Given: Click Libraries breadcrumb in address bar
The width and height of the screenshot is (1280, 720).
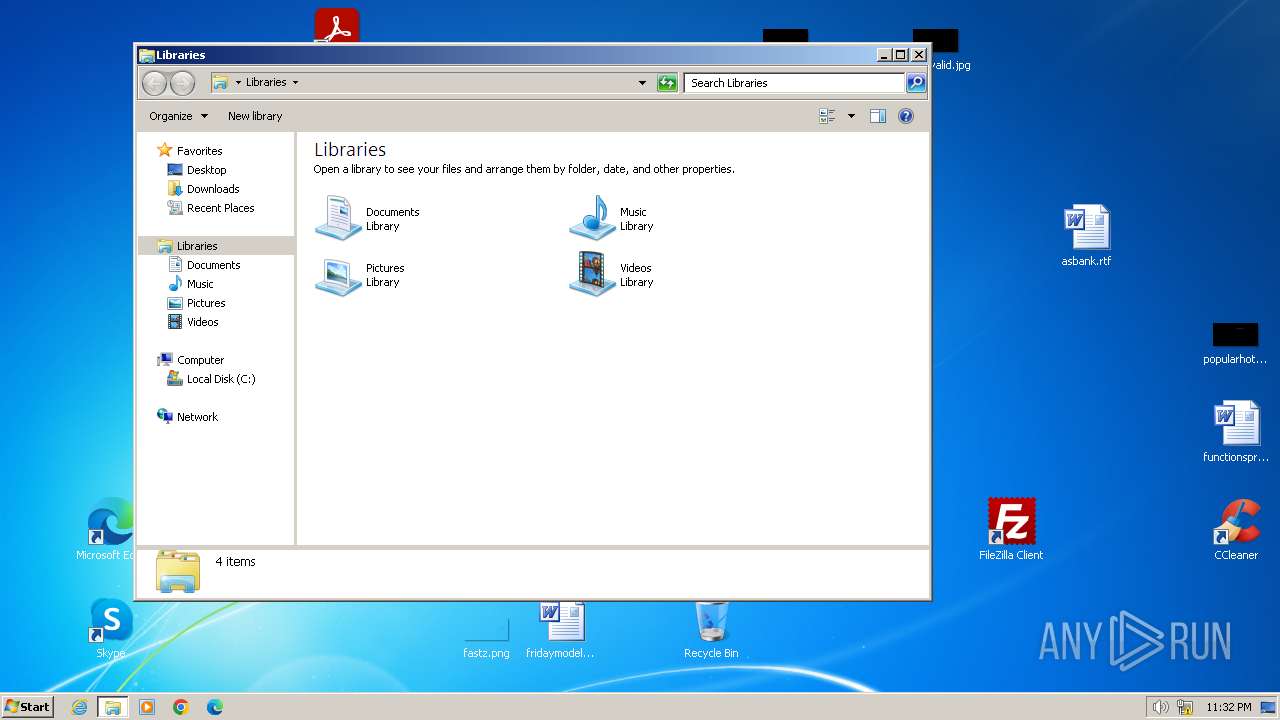Looking at the screenshot, I should (266, 83).
